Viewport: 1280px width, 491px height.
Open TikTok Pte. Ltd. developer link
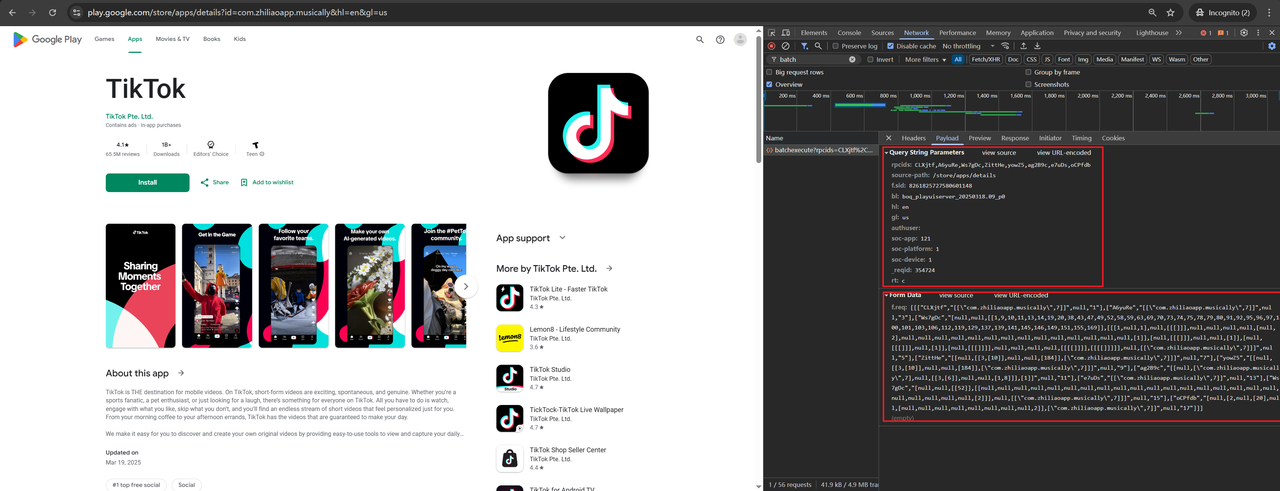(x=129, y=117)
